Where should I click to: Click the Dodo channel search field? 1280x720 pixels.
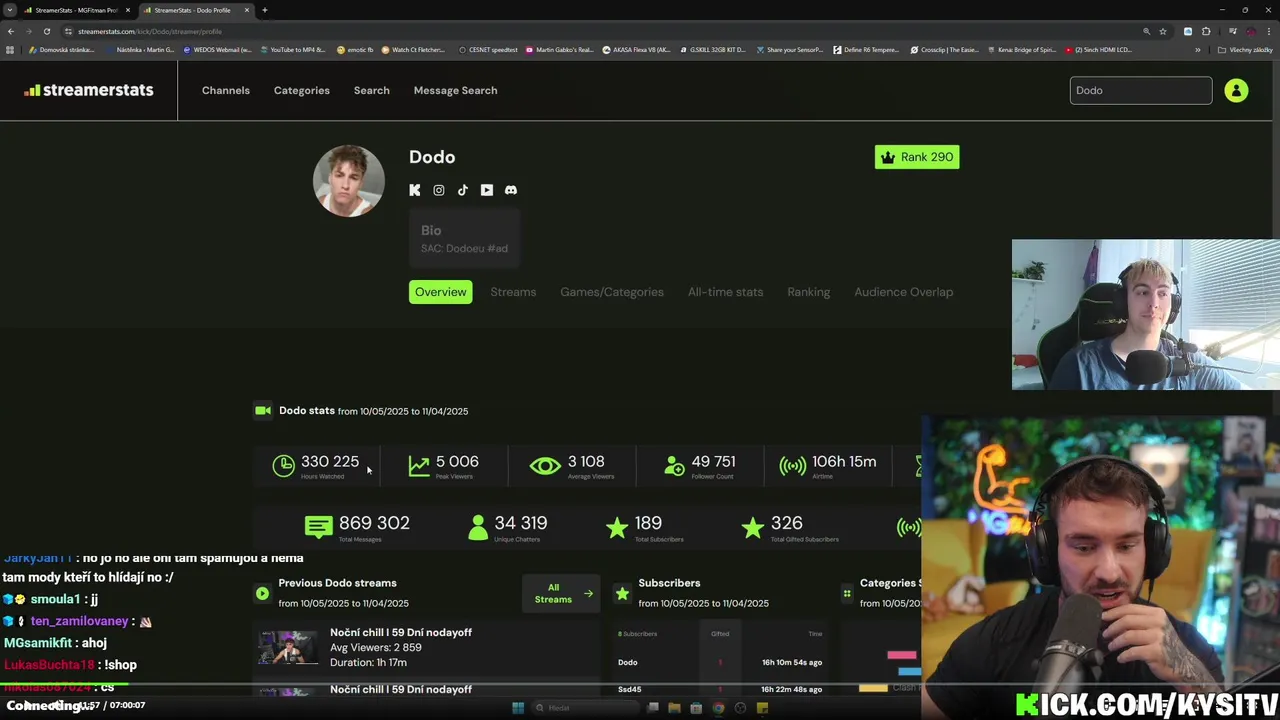click(1141, 90)
